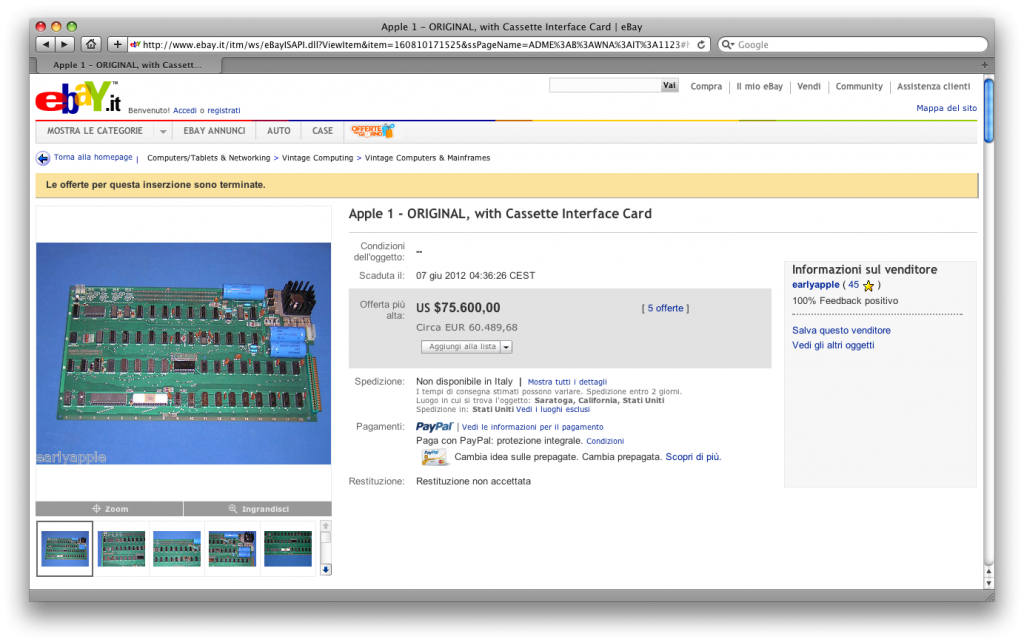Click Salva questo venditore
This screenshot has width=1024, height=642.
[x=841, y=330]
